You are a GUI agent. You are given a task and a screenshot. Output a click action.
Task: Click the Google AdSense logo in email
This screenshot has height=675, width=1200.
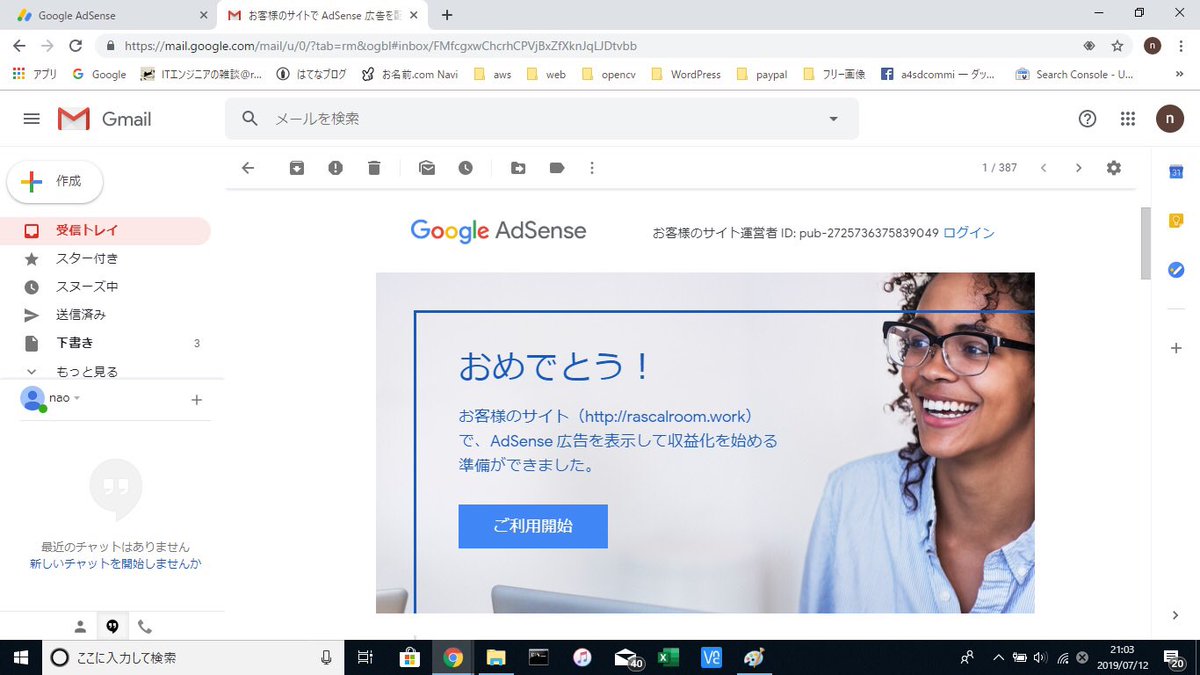(498, 231)
